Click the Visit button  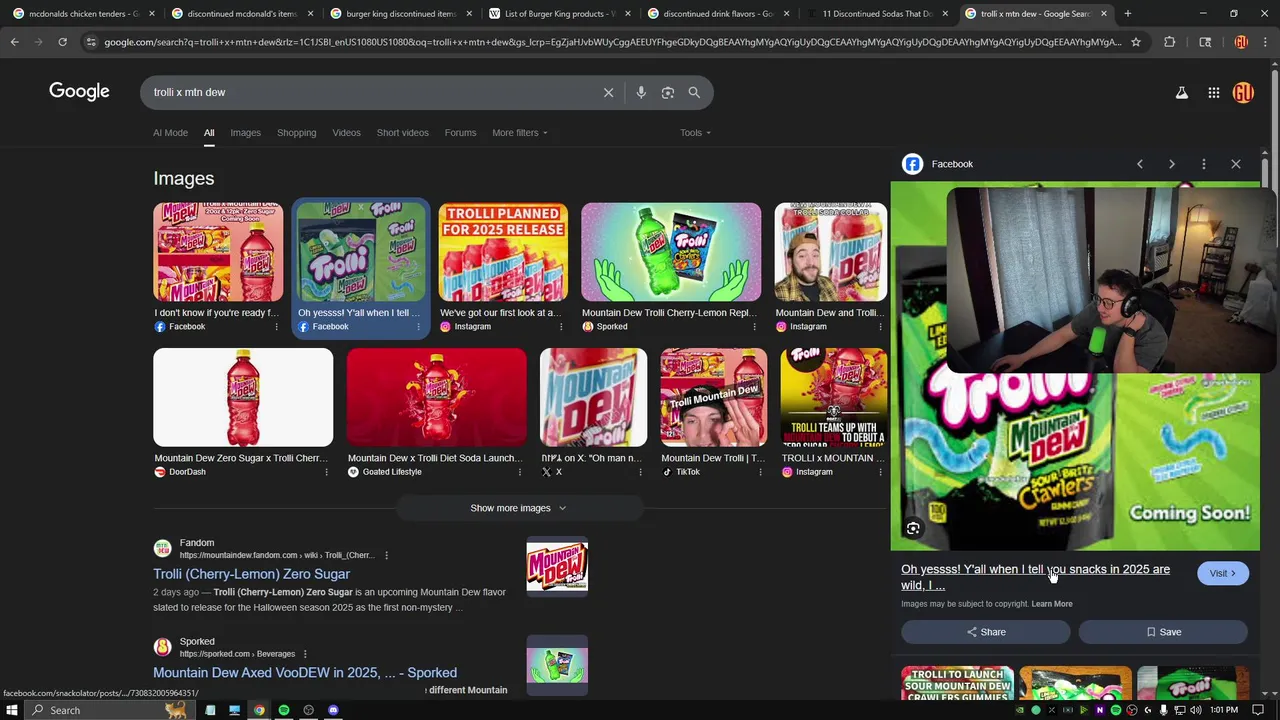click(1222, 573)
